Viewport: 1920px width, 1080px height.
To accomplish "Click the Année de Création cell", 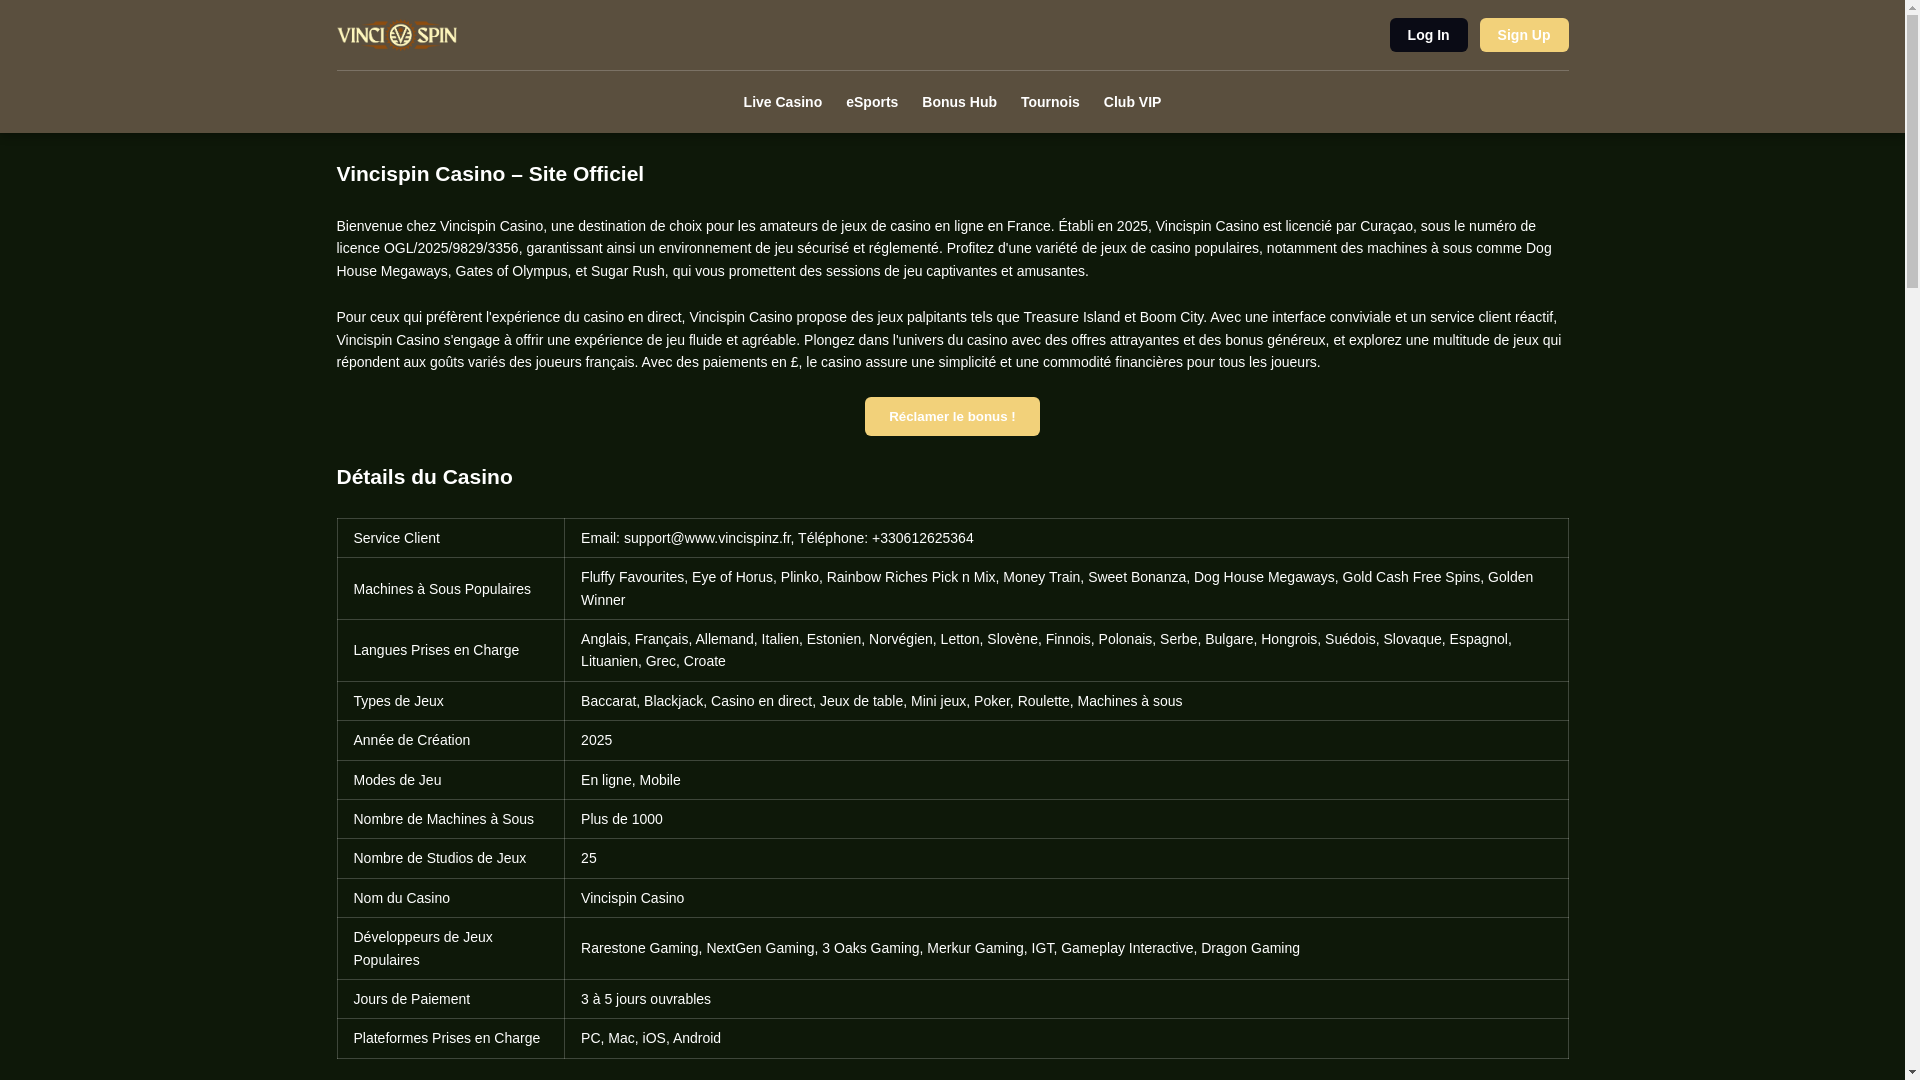I will click(x=451, y=740).
